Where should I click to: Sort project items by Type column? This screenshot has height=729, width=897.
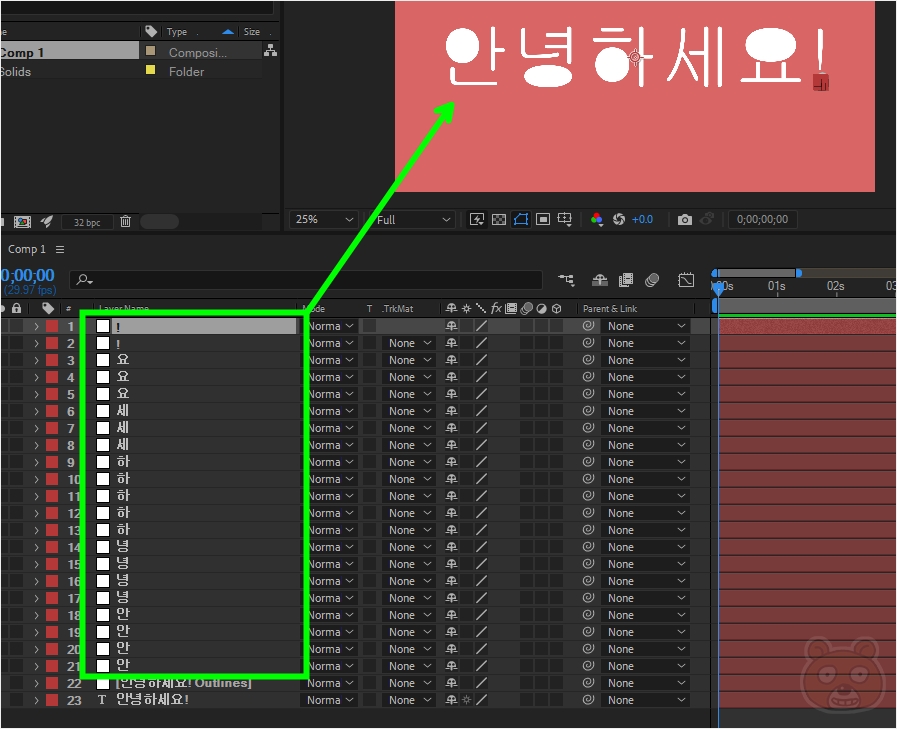(x=177, y=32)
